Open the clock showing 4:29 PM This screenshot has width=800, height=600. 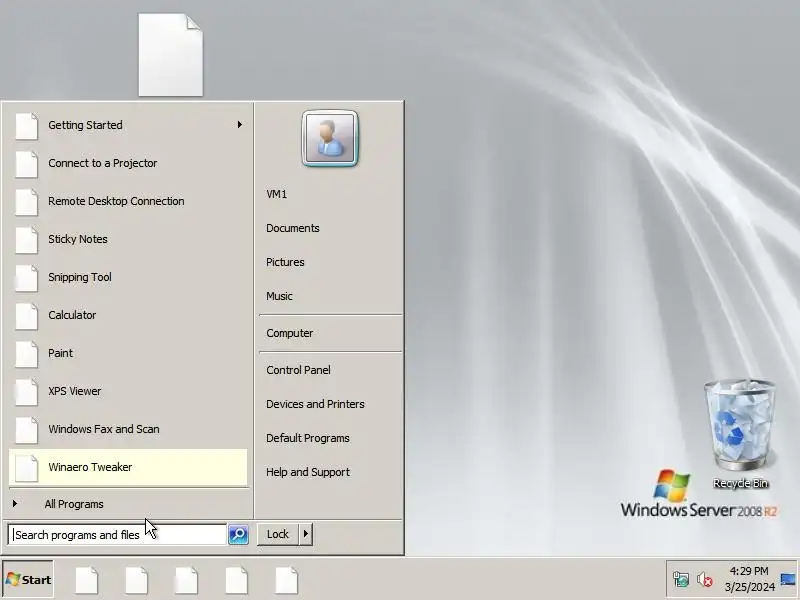[749, 579]
